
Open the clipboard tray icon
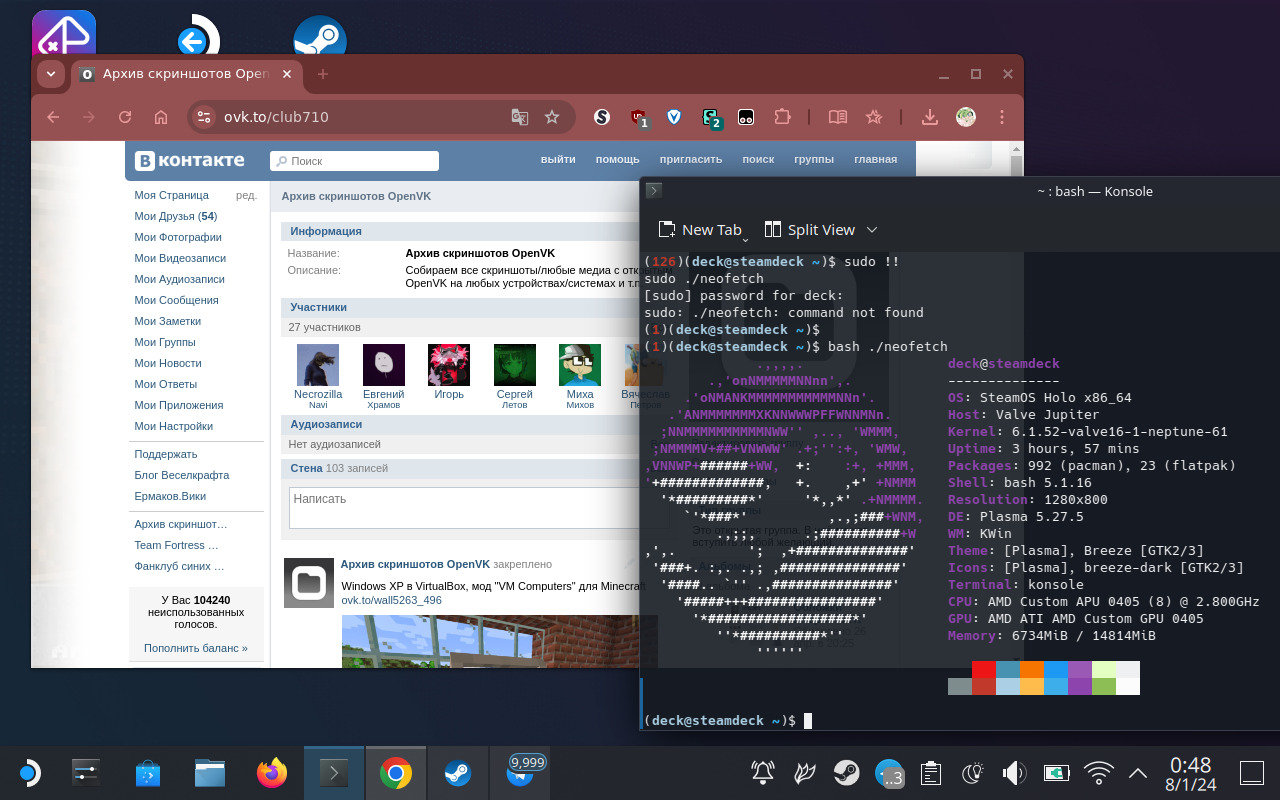pyautogui.click(x=931, y=773)
